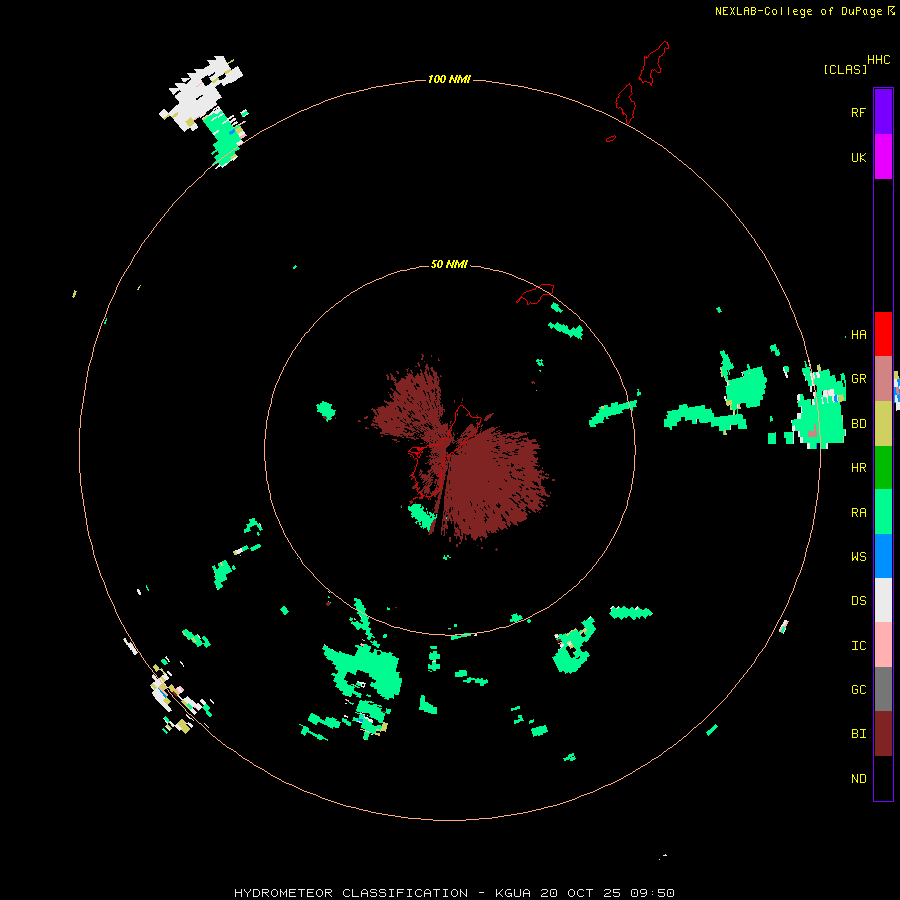Click the DS legend label
Viewport: 900px width, 900px height.
coord(858,601)
